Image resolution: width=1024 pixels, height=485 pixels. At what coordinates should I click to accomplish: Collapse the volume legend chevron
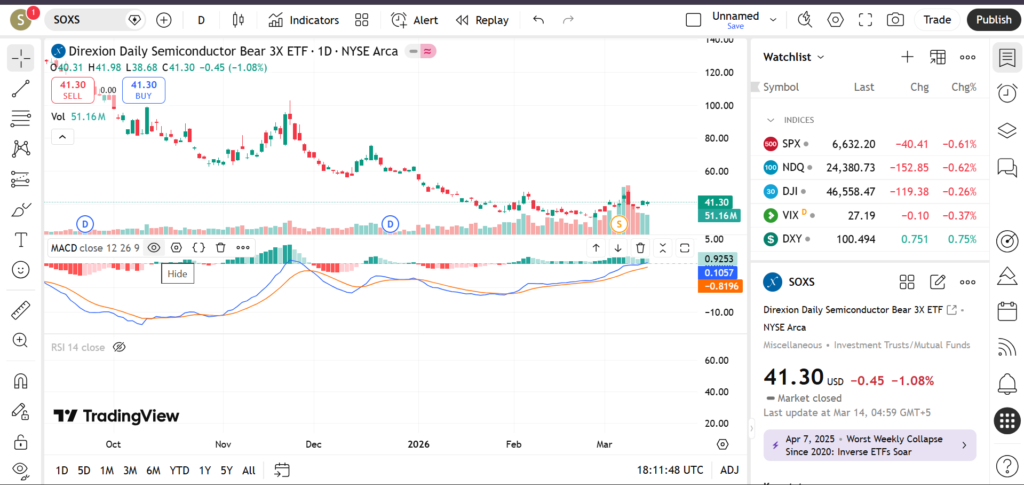(x=62, y=137)
